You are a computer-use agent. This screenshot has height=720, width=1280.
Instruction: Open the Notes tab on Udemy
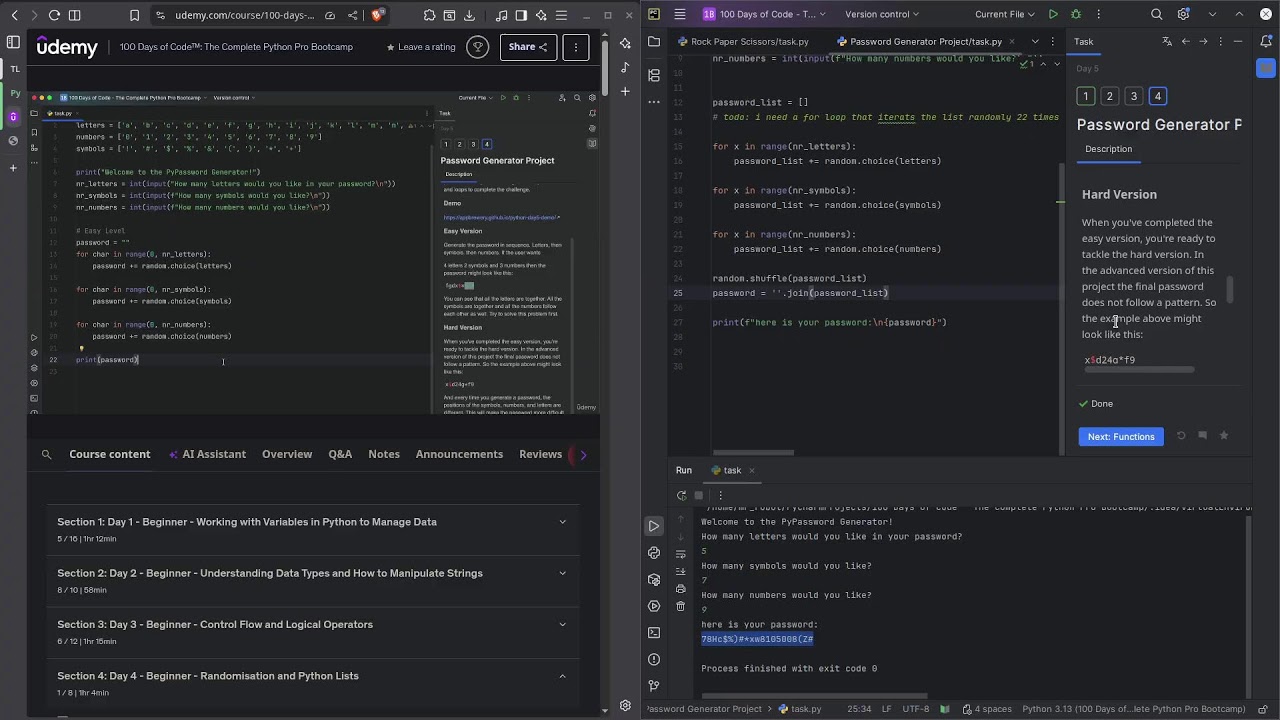pyautogui.click(x=384, y=454)
